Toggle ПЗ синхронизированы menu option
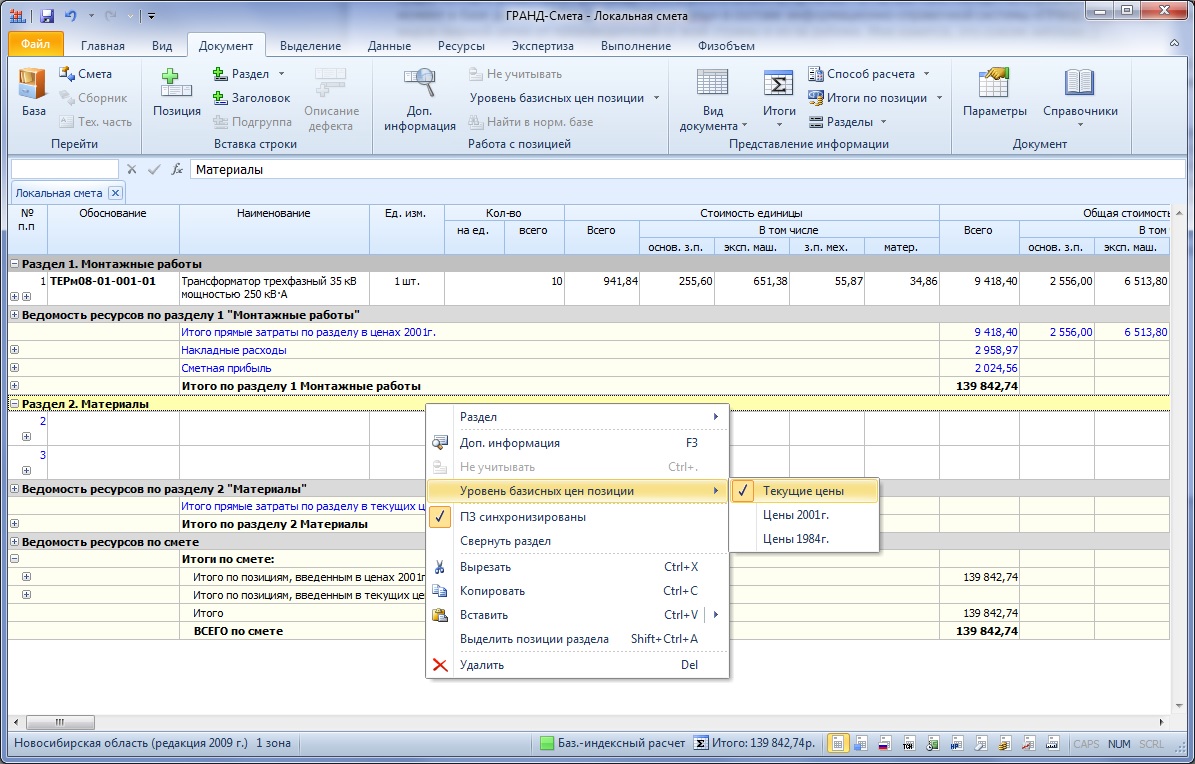This screenshot has height=764, width=1195. 522,517
